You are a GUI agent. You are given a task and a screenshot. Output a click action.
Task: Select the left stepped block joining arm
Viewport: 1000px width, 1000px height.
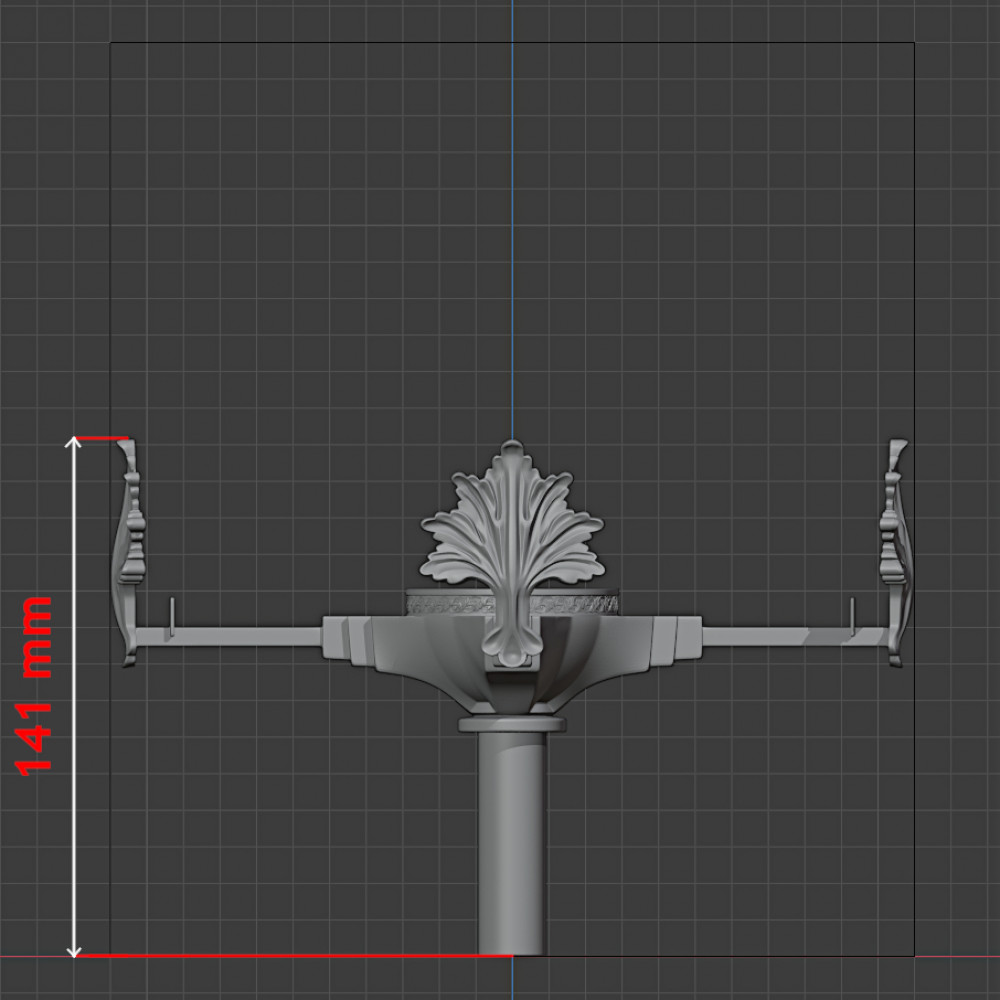point(346,639)
